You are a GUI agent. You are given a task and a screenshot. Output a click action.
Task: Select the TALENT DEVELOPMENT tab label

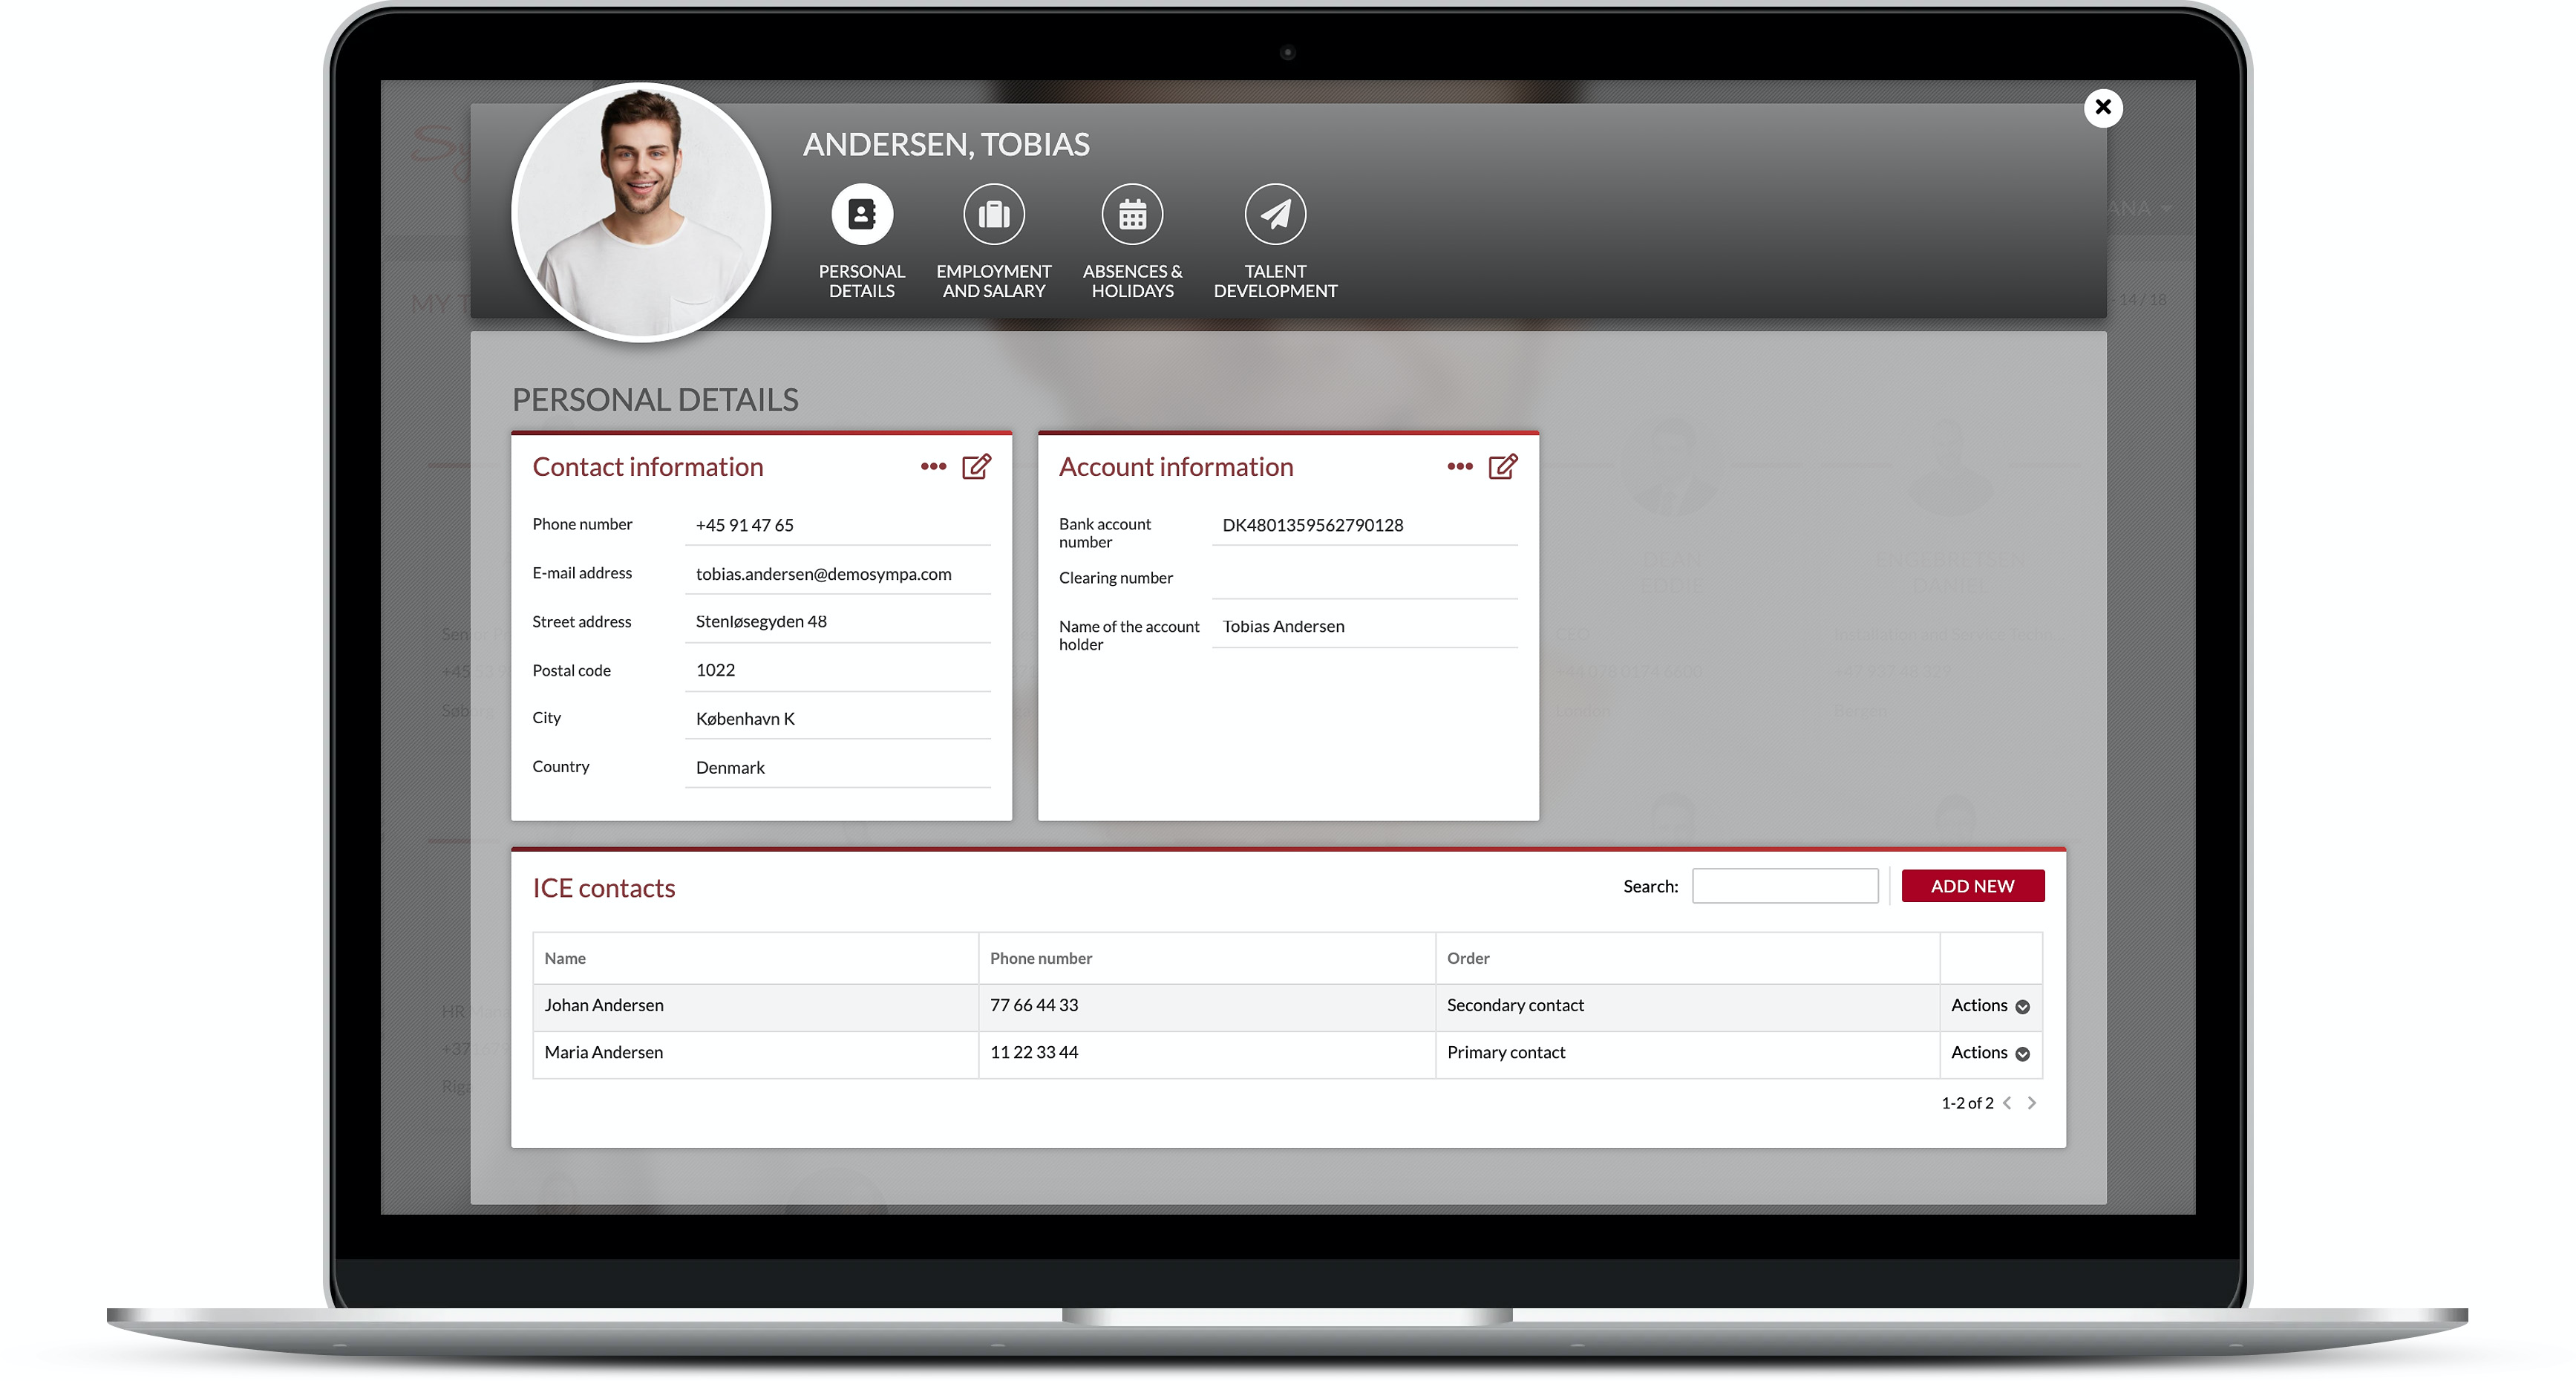tap(1275, 281)
